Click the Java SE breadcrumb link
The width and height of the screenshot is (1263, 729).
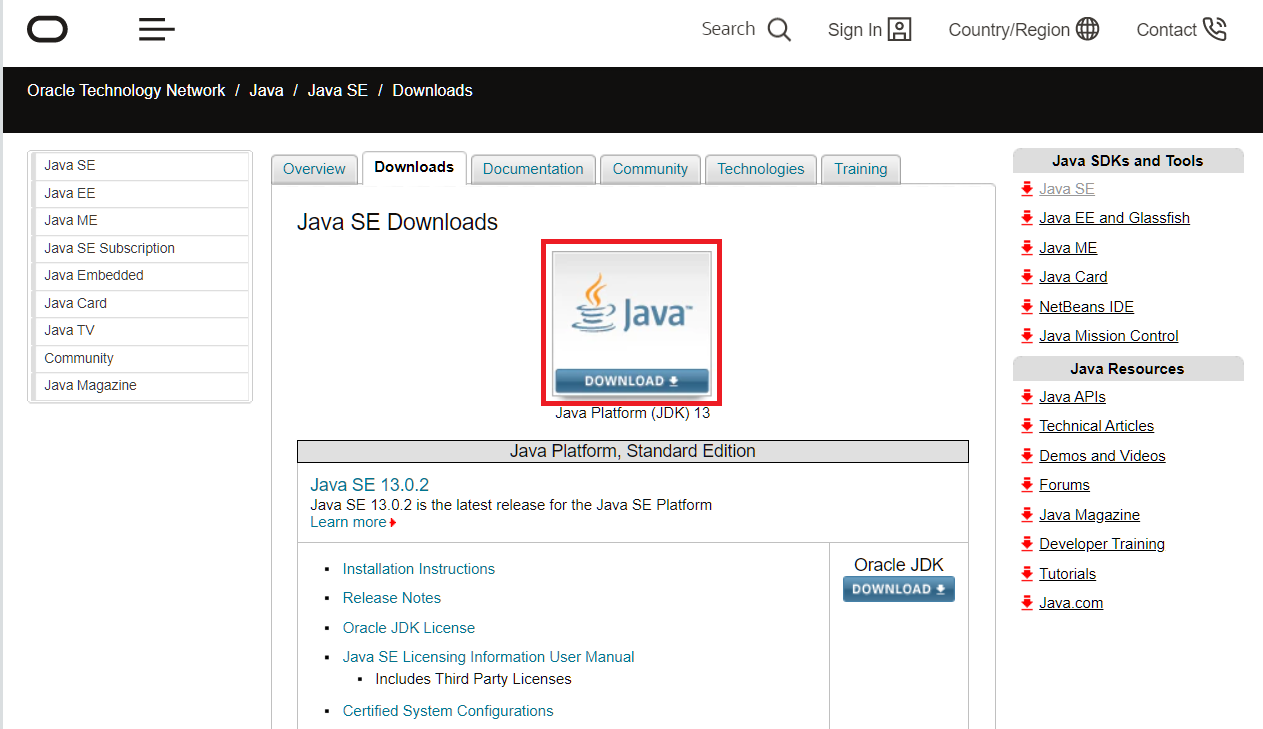(x=338, y=90)
